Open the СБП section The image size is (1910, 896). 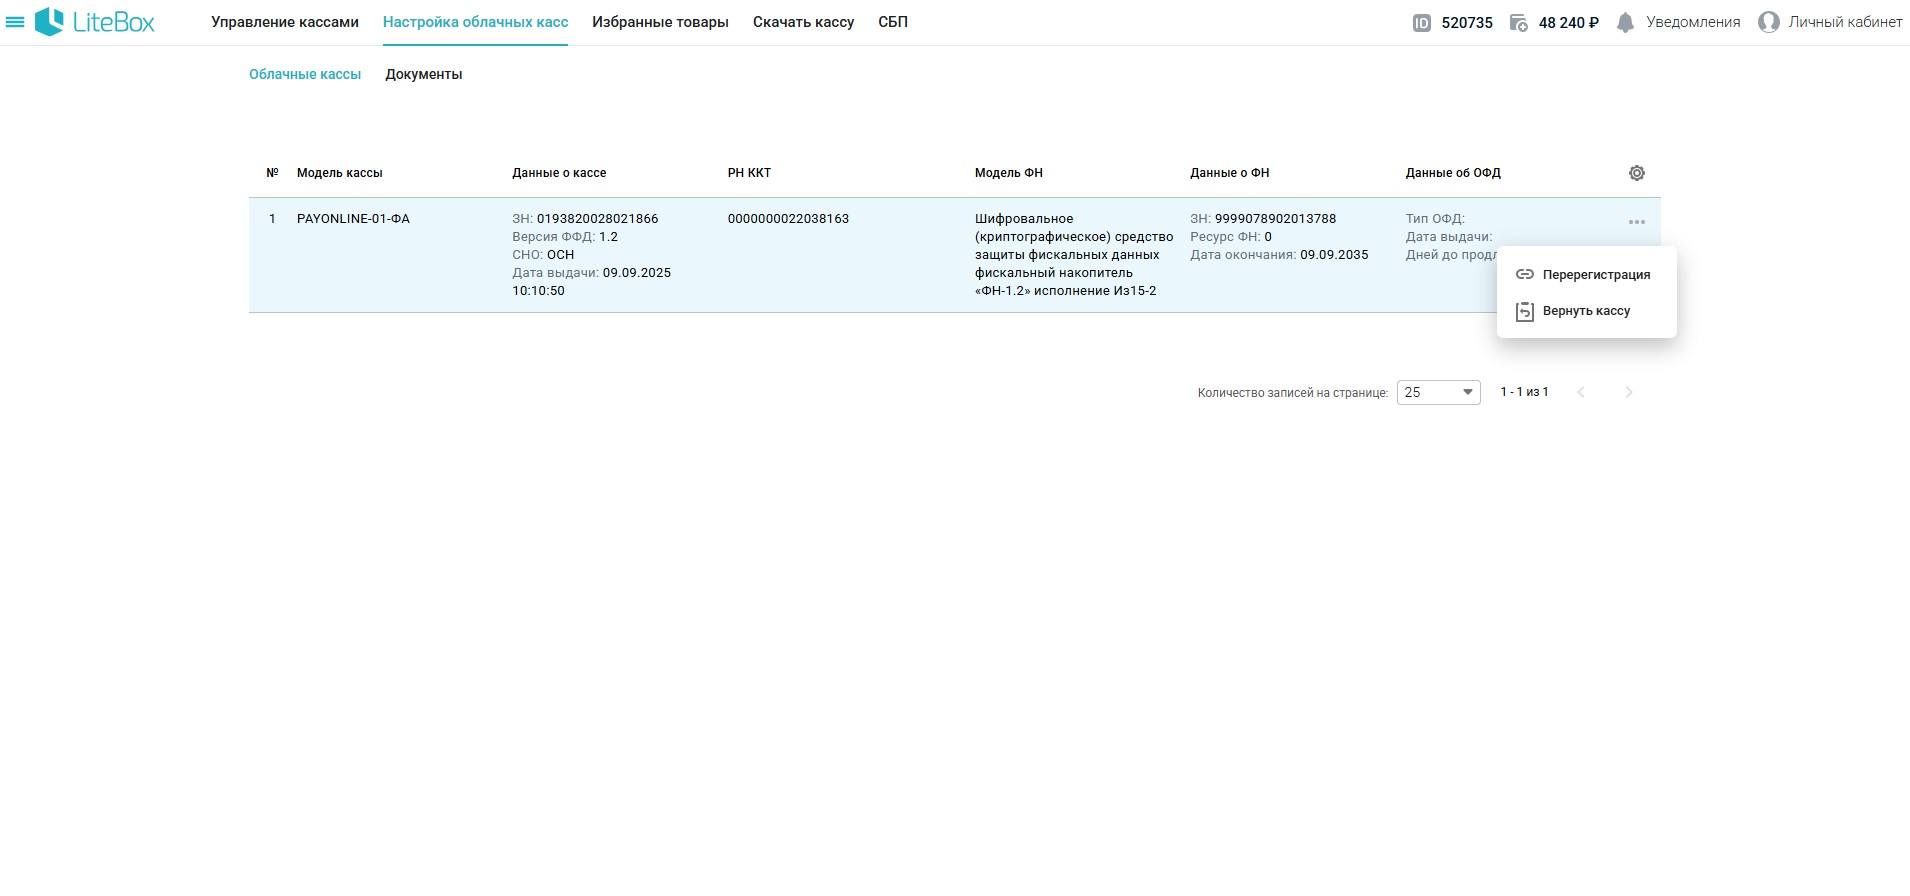click(x=892, y=22)
